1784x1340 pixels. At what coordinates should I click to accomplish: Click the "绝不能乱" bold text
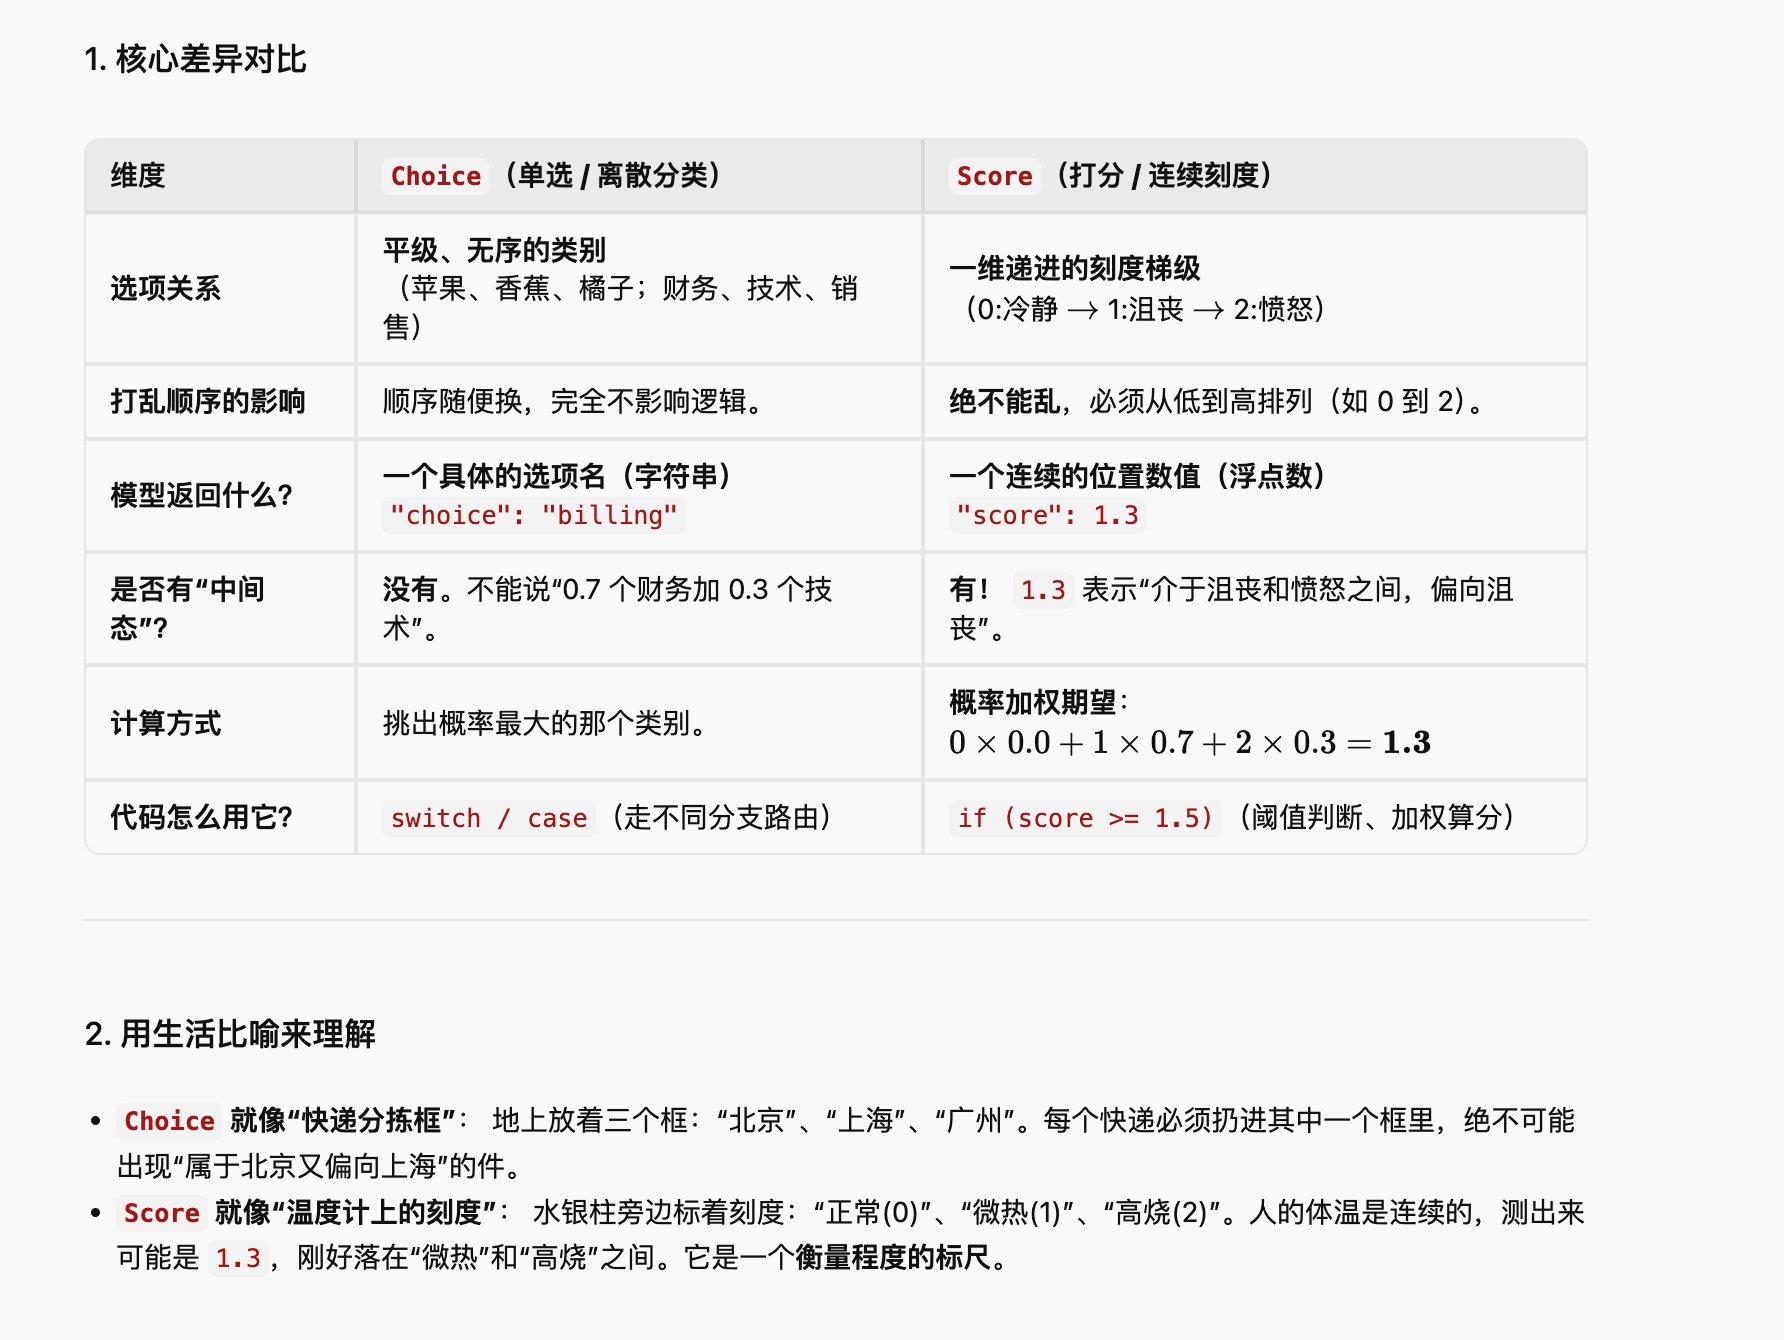pos(1004,401)
